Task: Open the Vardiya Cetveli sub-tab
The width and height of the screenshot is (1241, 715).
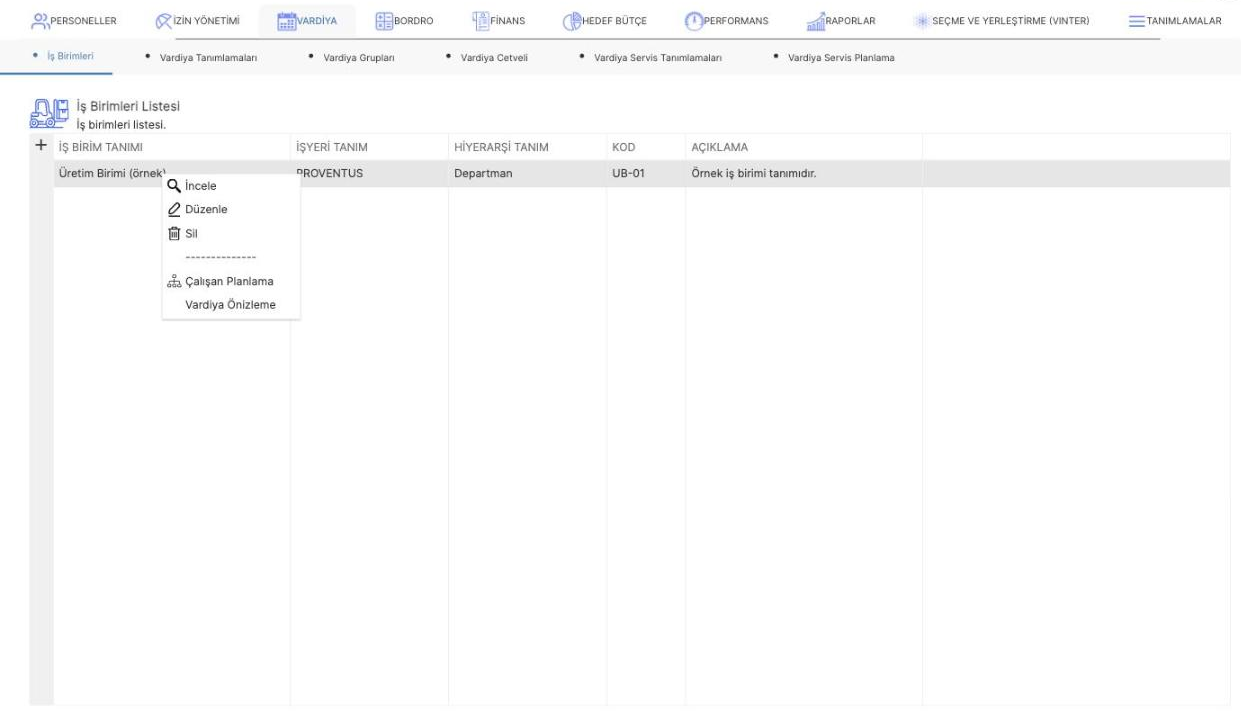Action: click(x=492, y=57)
